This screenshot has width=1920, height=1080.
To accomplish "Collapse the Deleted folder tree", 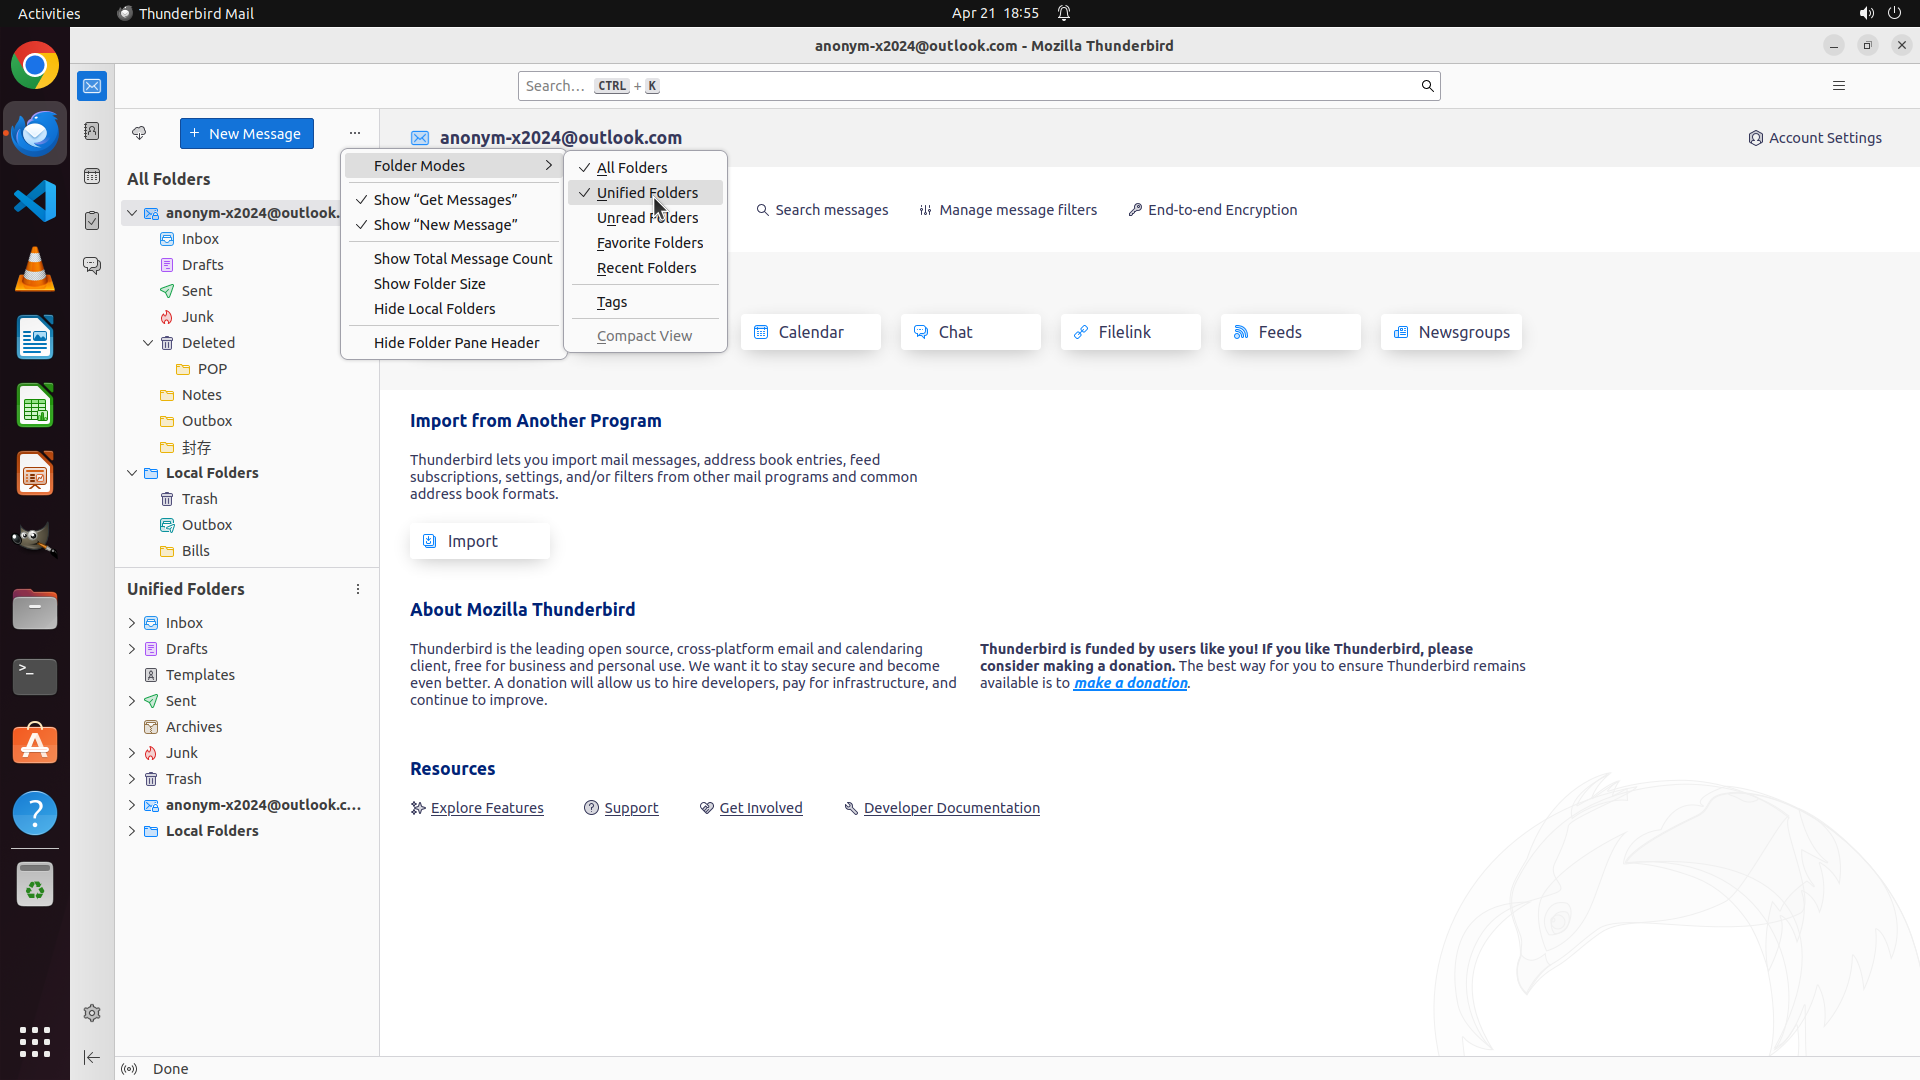I will pyautogui.click(x=148, y=343).
